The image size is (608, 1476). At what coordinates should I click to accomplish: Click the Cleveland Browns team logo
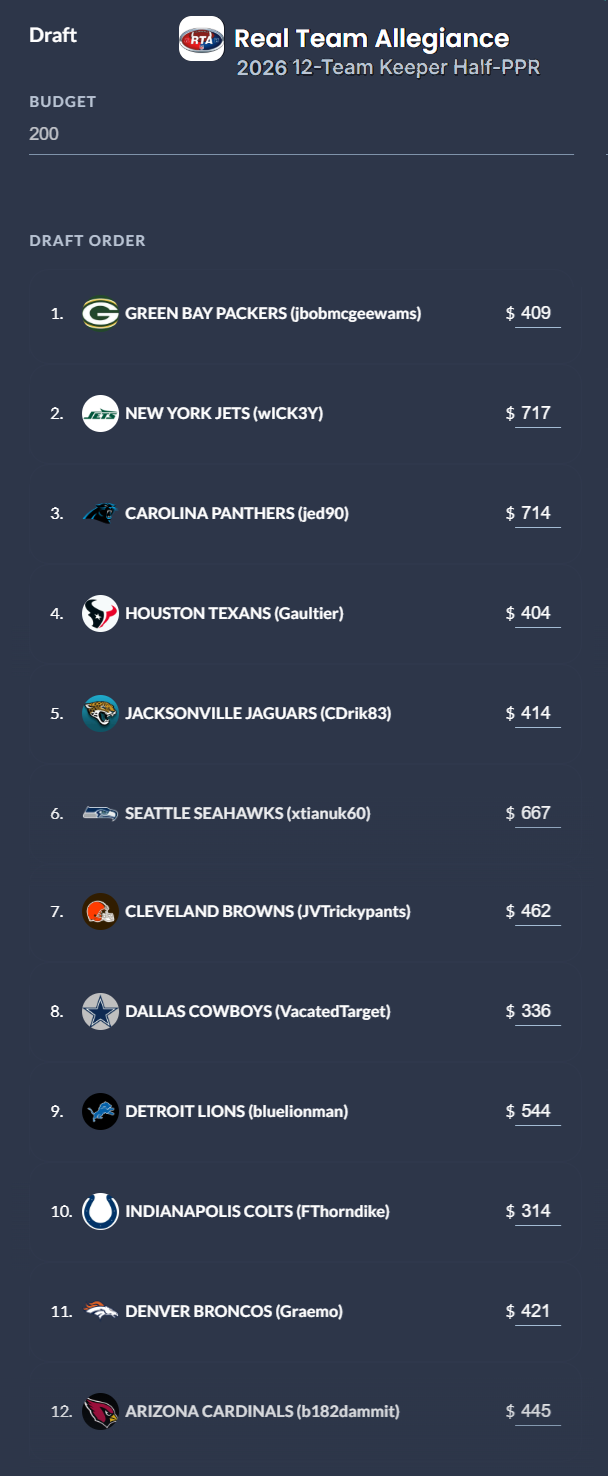click(x=100, y=911)
